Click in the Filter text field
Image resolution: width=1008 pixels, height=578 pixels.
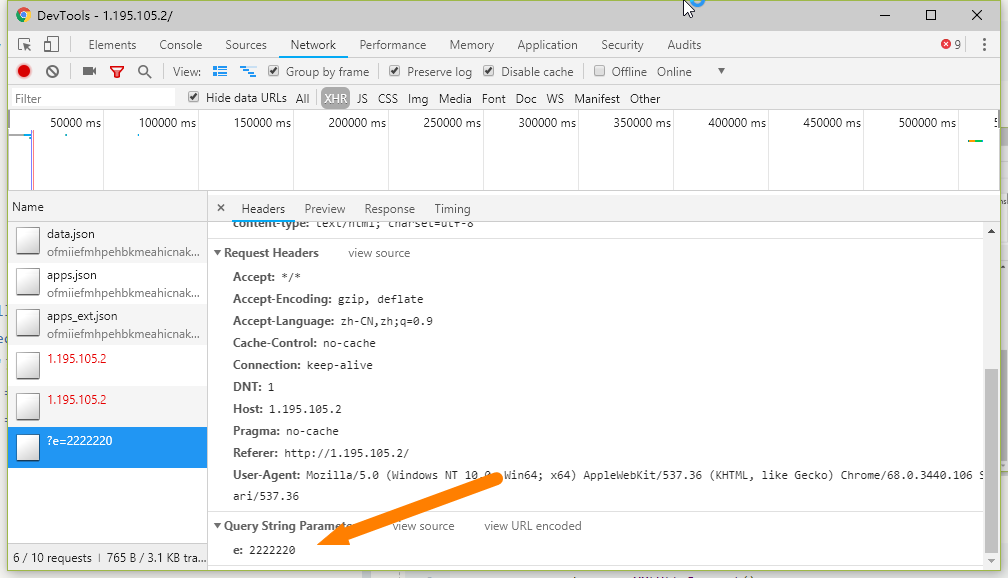coord(93,98)
